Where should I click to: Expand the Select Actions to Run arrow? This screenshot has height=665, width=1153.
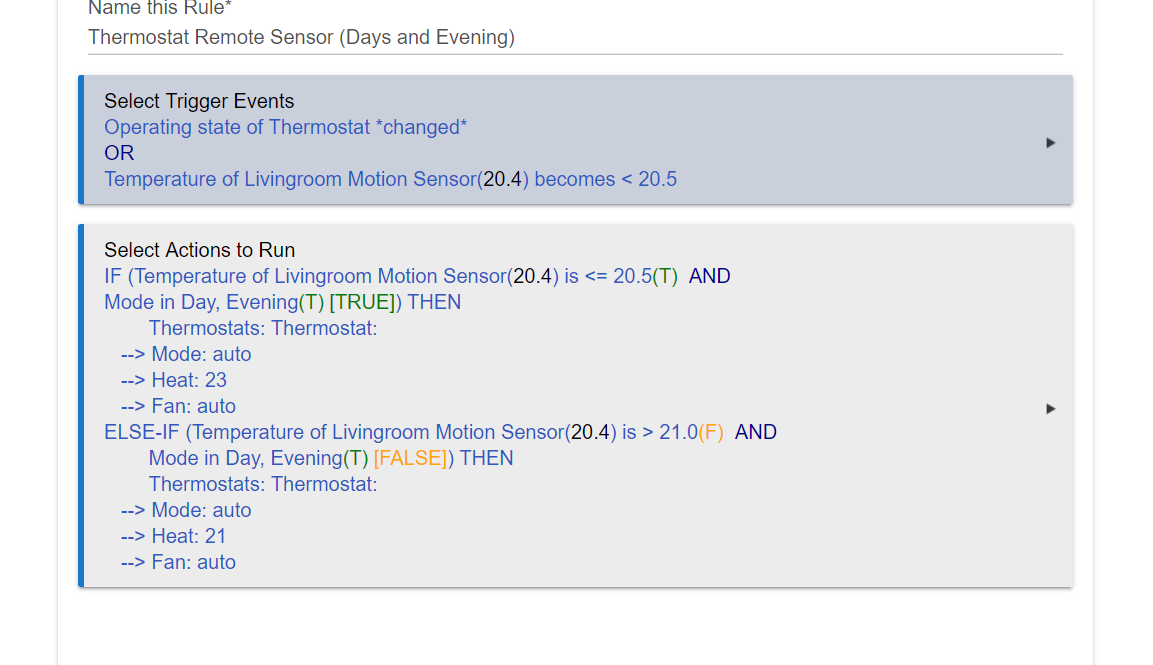[x=1050, y=408]
